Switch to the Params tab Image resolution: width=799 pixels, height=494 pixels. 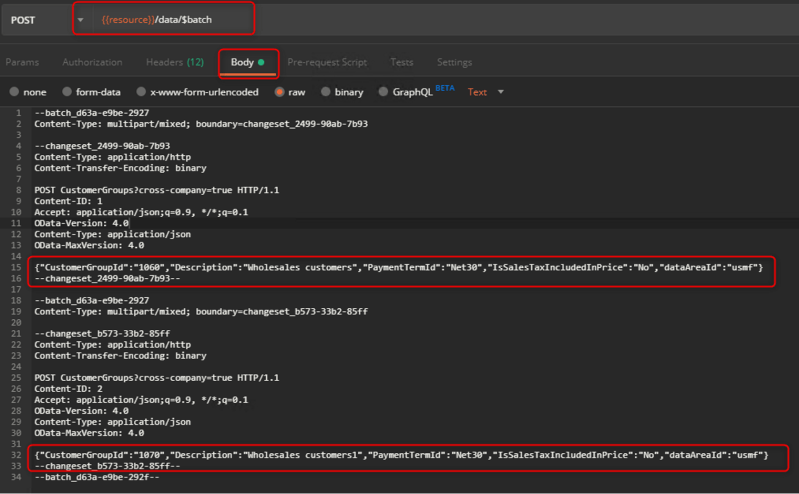(x=22, y=62)
